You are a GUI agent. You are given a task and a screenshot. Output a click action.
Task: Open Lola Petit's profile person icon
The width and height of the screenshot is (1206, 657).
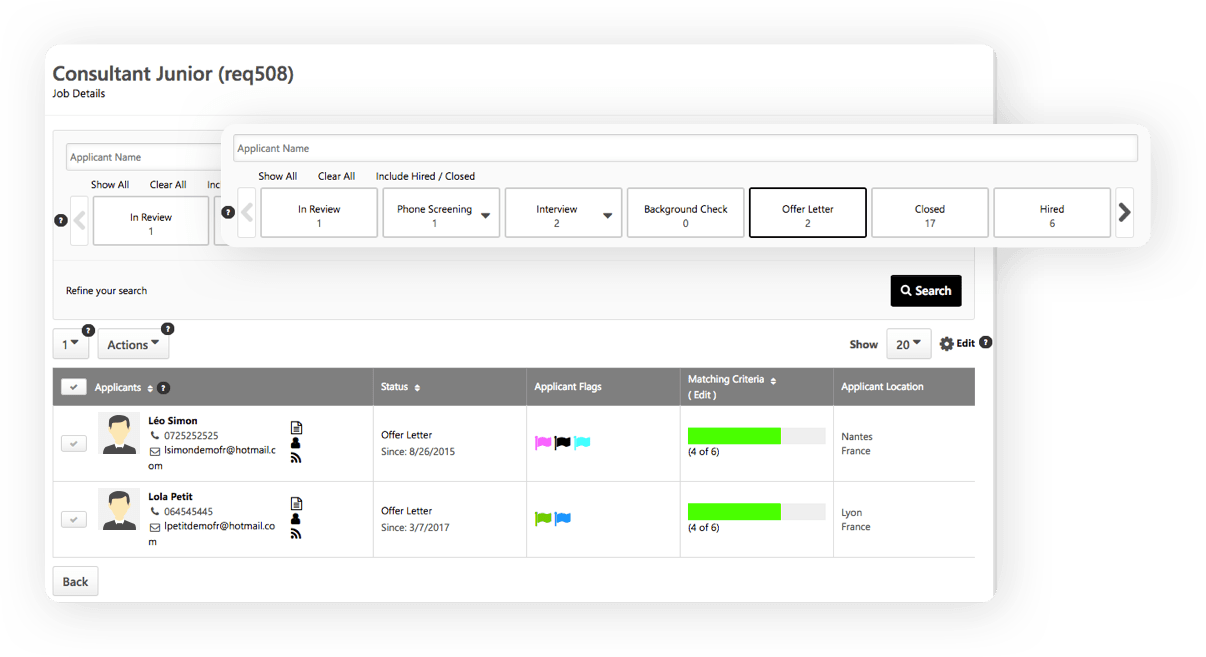pyautogui.click(x=296, y=519)
